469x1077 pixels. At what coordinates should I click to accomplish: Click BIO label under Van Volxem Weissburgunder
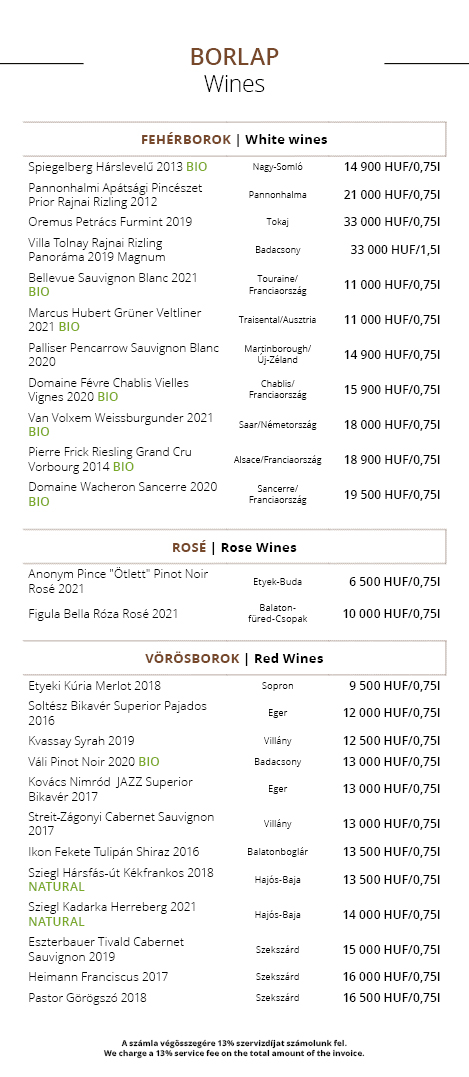pos(39,432)
